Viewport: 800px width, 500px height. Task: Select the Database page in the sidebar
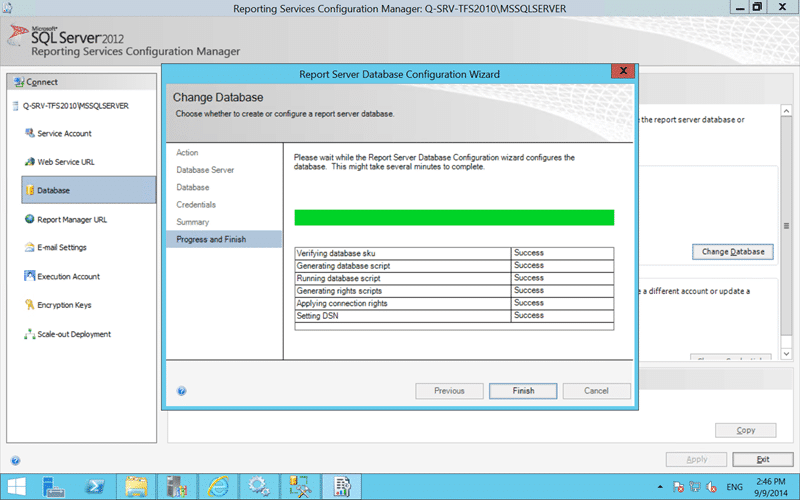point(89,190)
